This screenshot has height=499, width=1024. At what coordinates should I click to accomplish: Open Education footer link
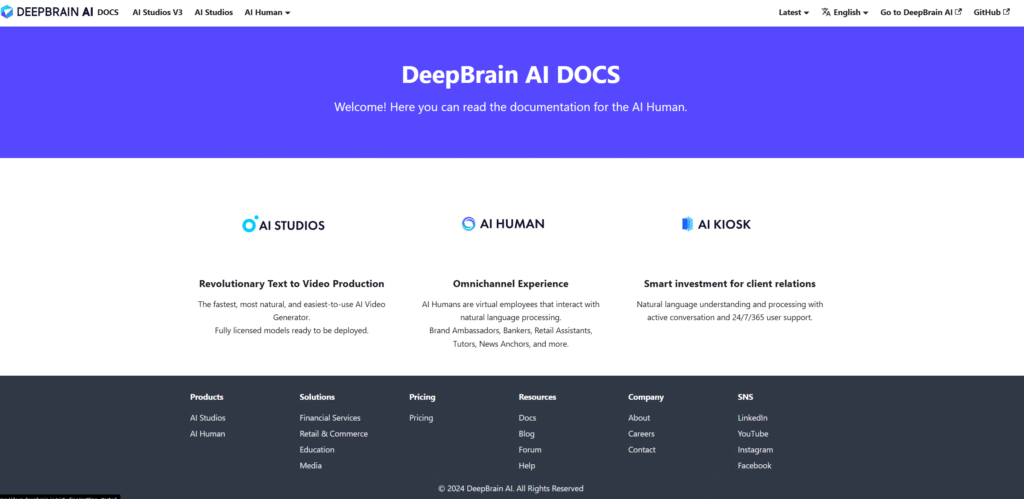[x=317, y=450]
